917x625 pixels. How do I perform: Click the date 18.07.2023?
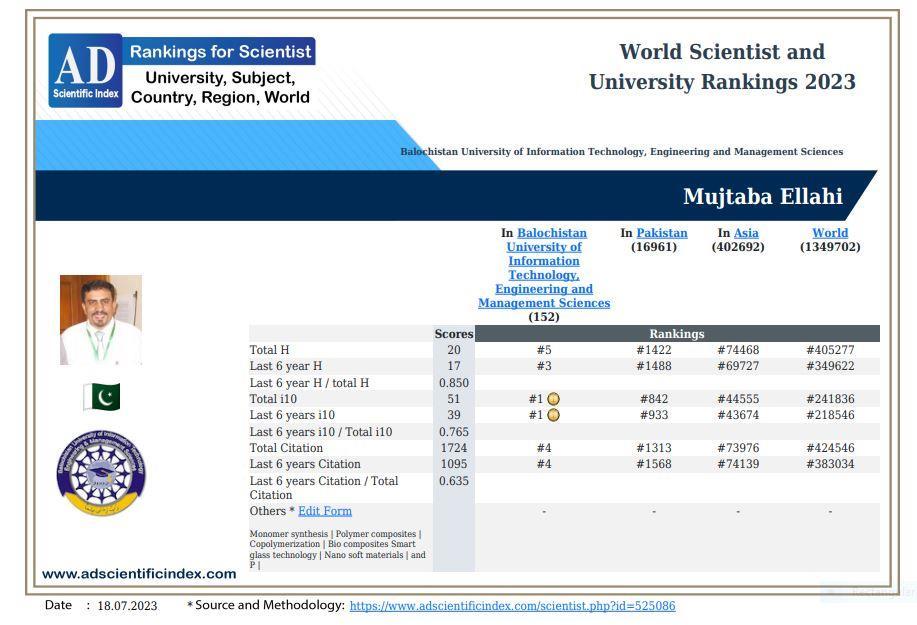[127, 606]
